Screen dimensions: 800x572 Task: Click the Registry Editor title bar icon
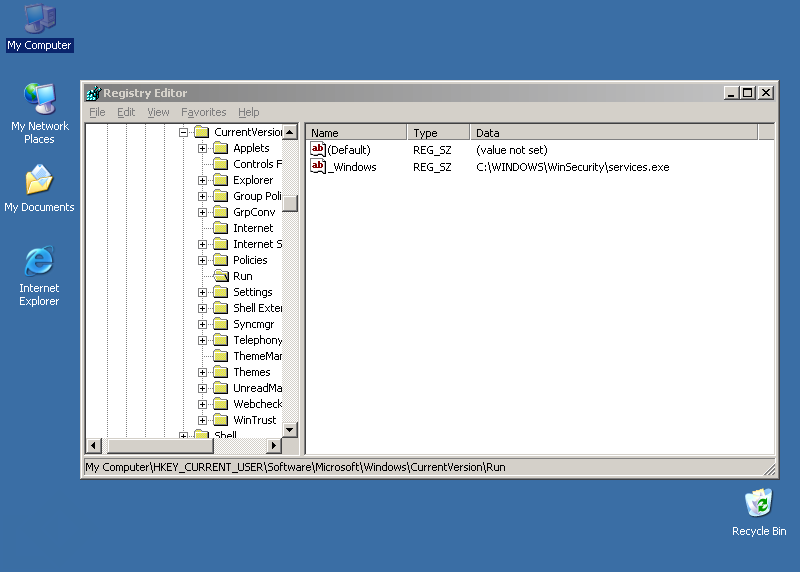click(94, 93)
